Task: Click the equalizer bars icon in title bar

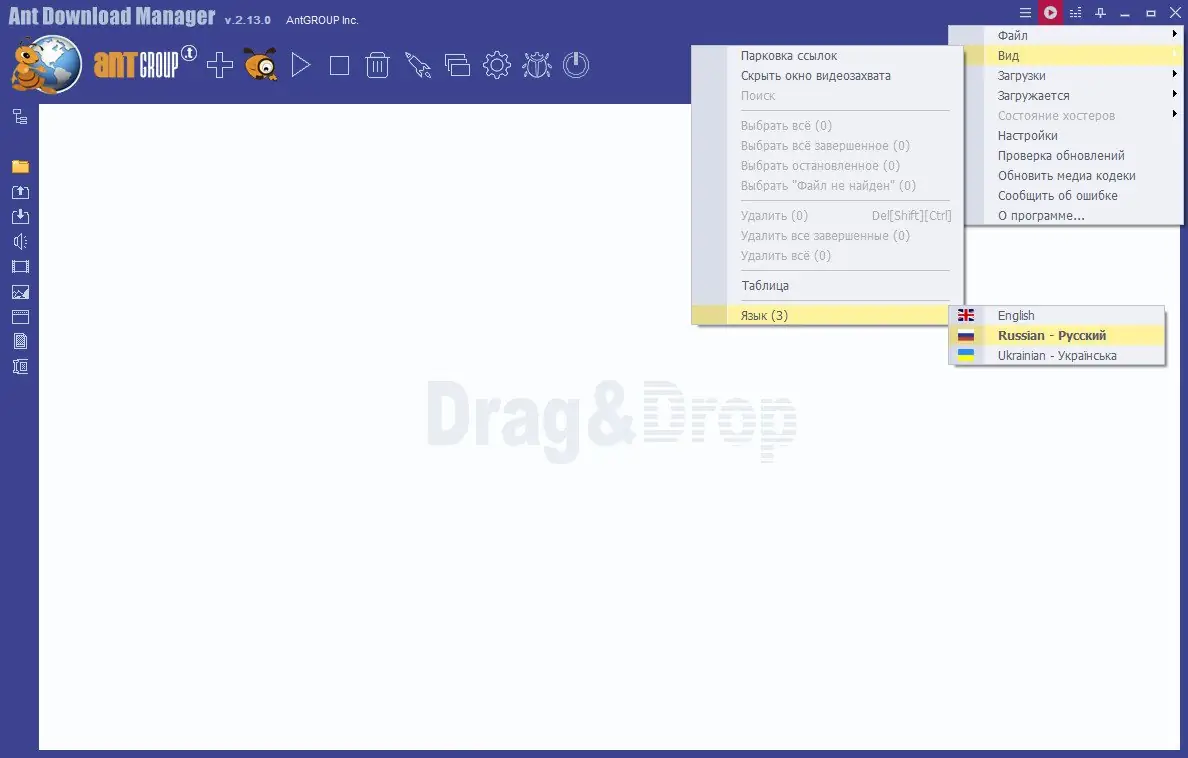Action: (1075, 13)
